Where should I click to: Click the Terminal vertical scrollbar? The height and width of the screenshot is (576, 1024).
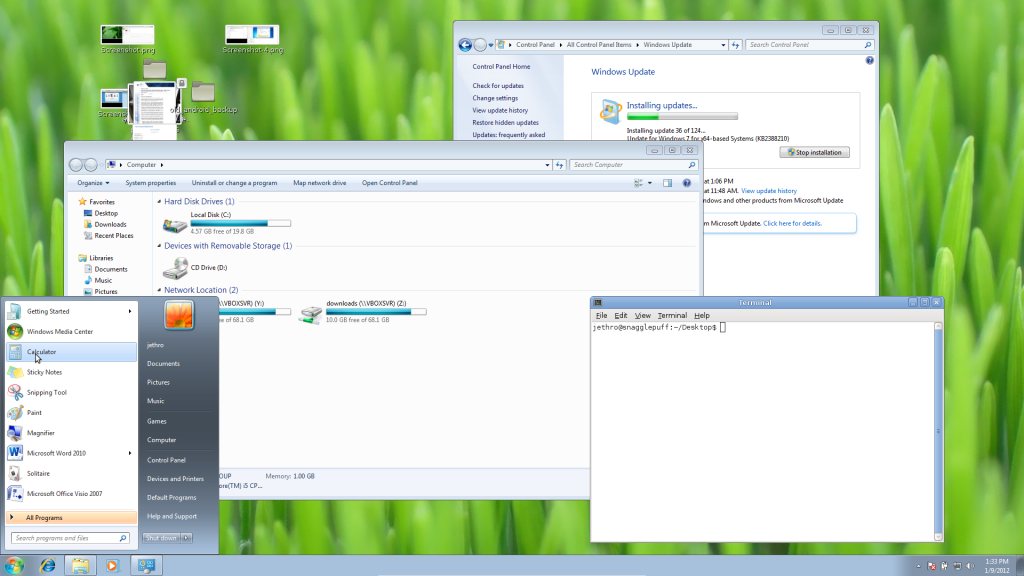click(x=938, y=432)
